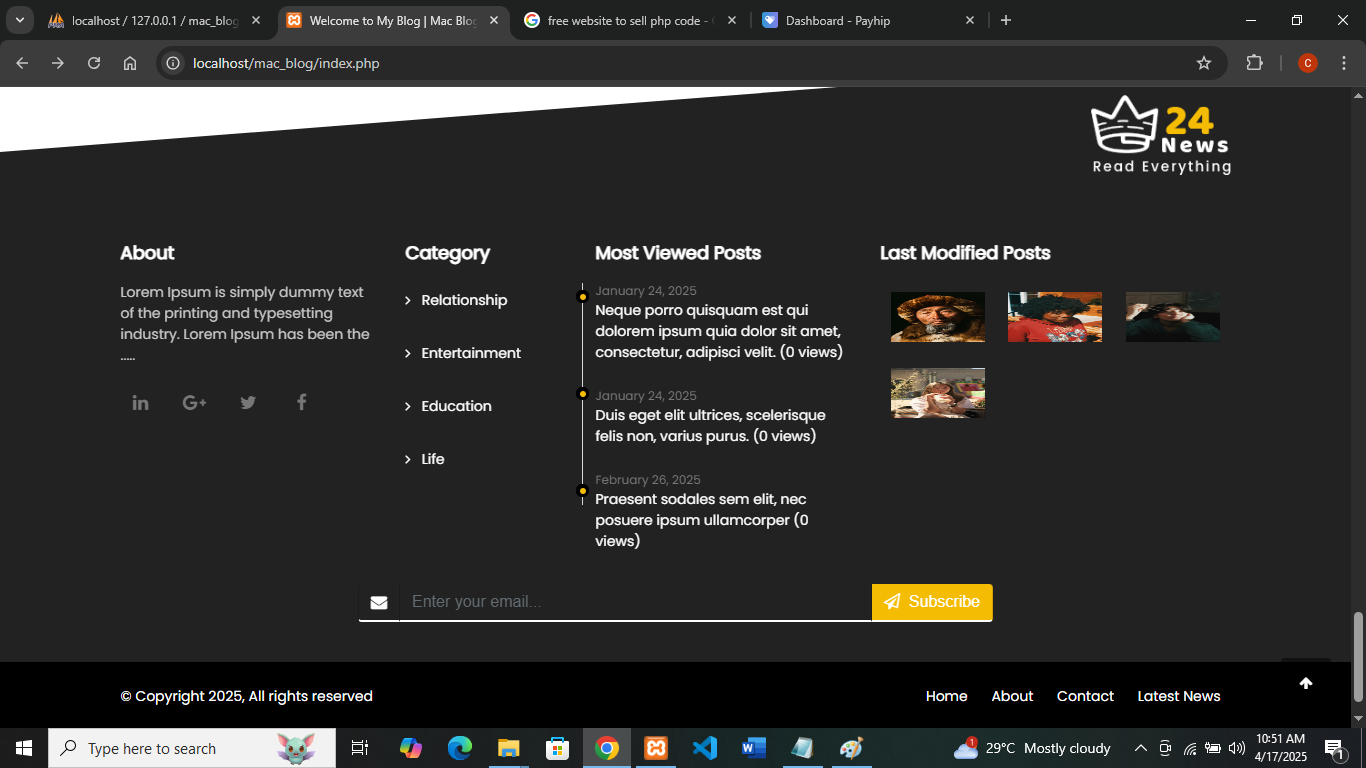Open the browser home page

(x=130, y=63)
